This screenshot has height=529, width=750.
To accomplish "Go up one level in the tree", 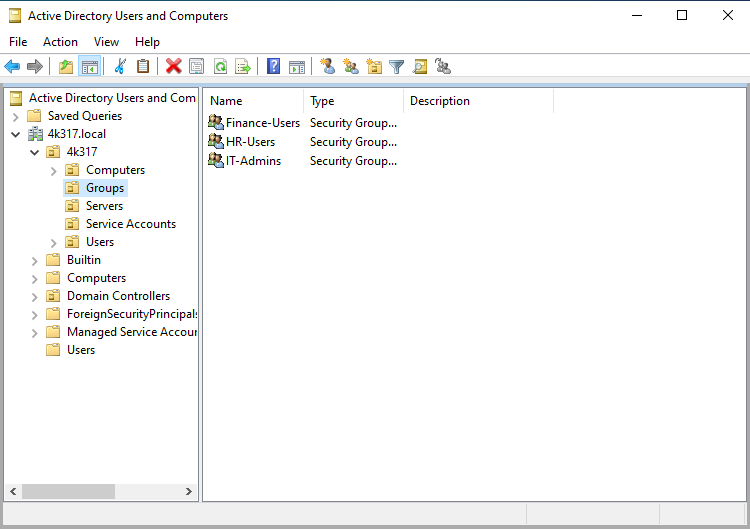I will (x=66, y=66).
